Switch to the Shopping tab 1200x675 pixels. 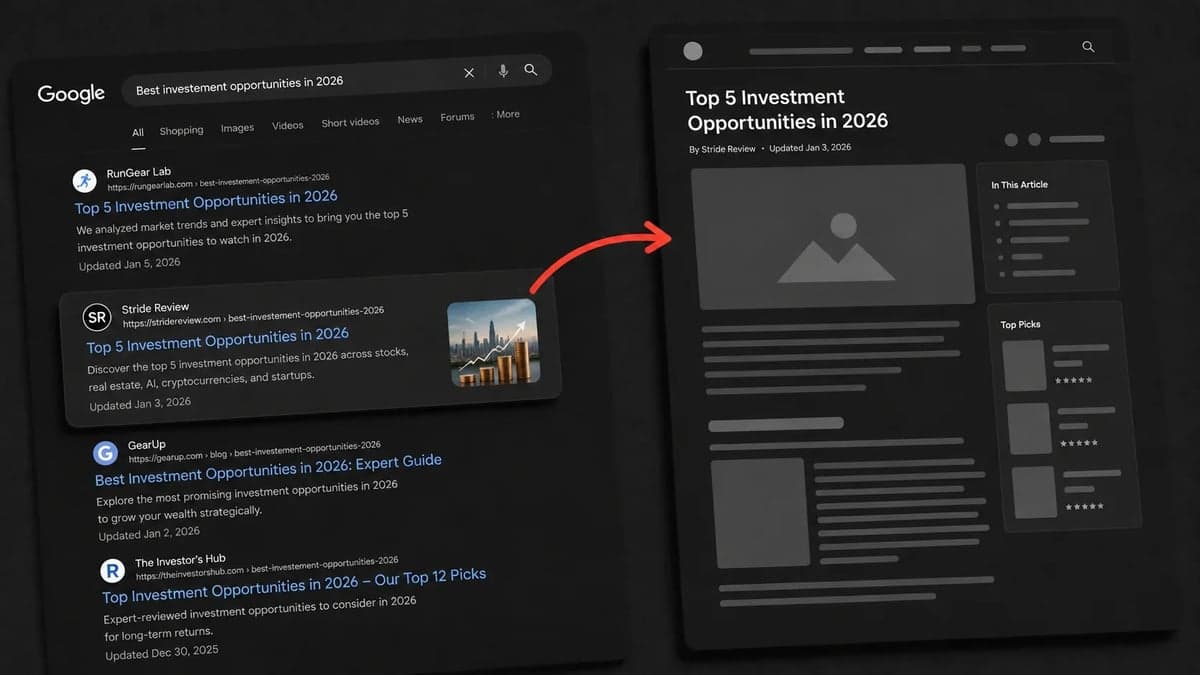tap(181, 130)
